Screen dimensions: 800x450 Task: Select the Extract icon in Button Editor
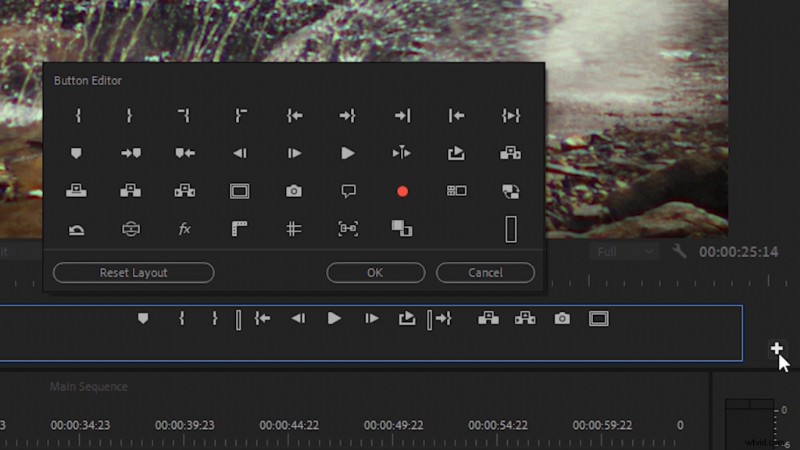[x=185, y=191]
